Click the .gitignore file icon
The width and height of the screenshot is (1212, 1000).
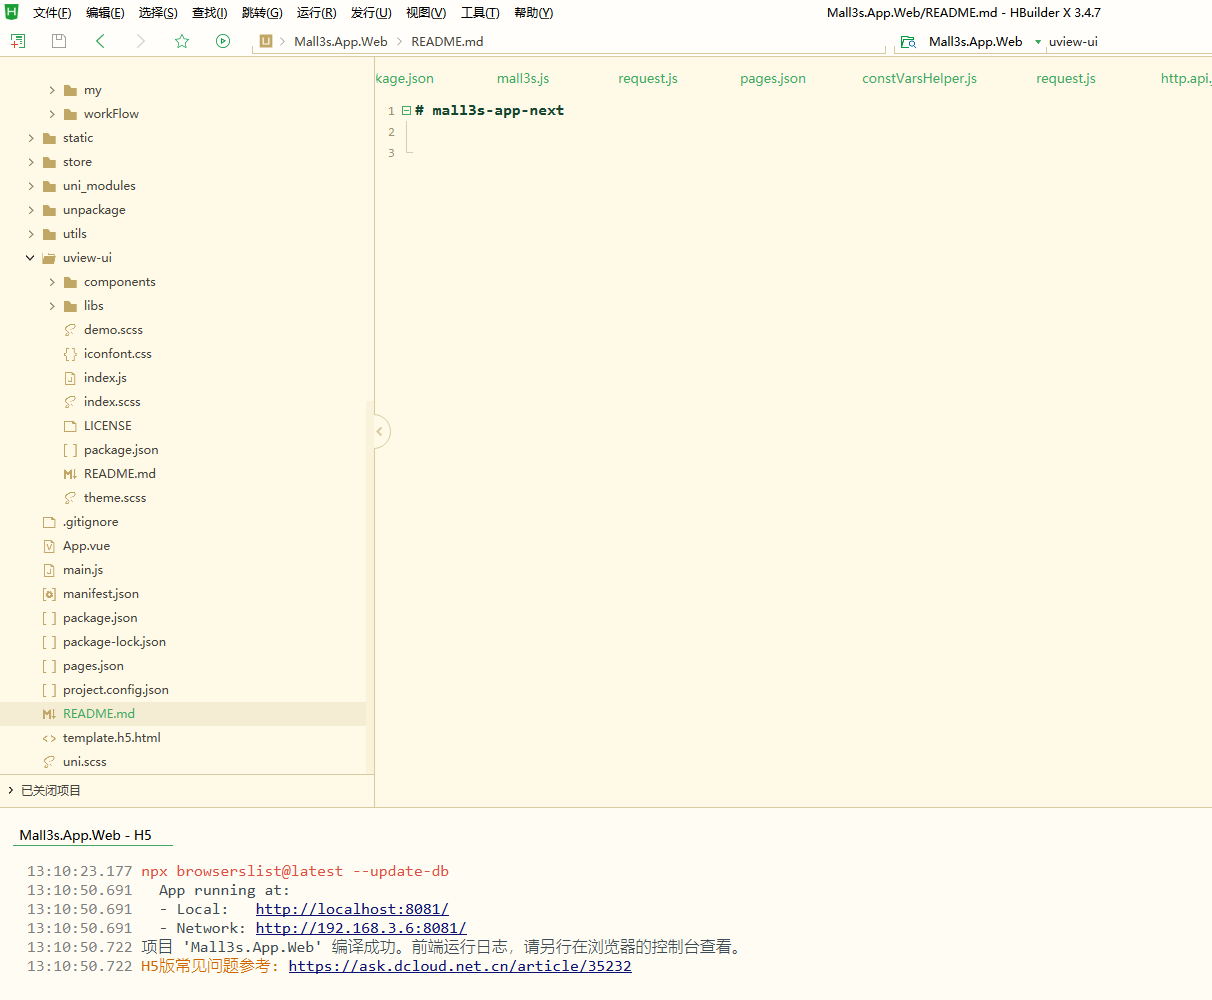click(x=49, y=522)
